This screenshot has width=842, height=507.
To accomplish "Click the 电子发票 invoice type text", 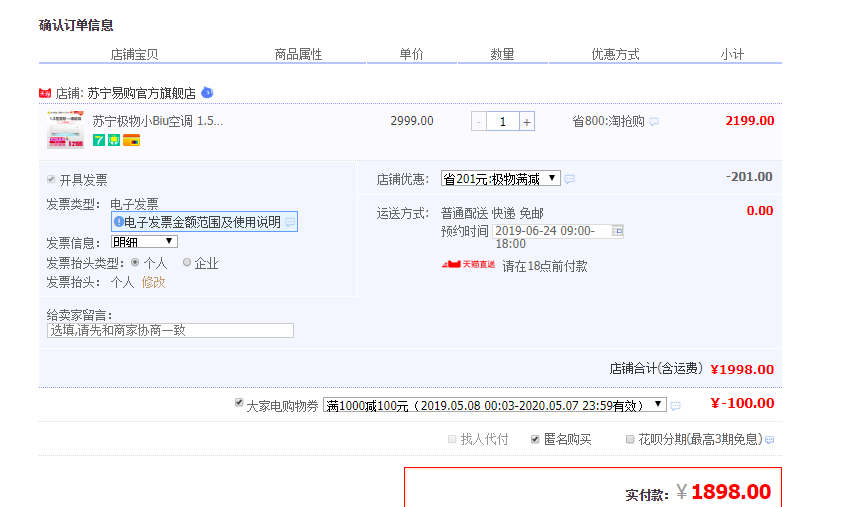I will [x=134, y=204].
